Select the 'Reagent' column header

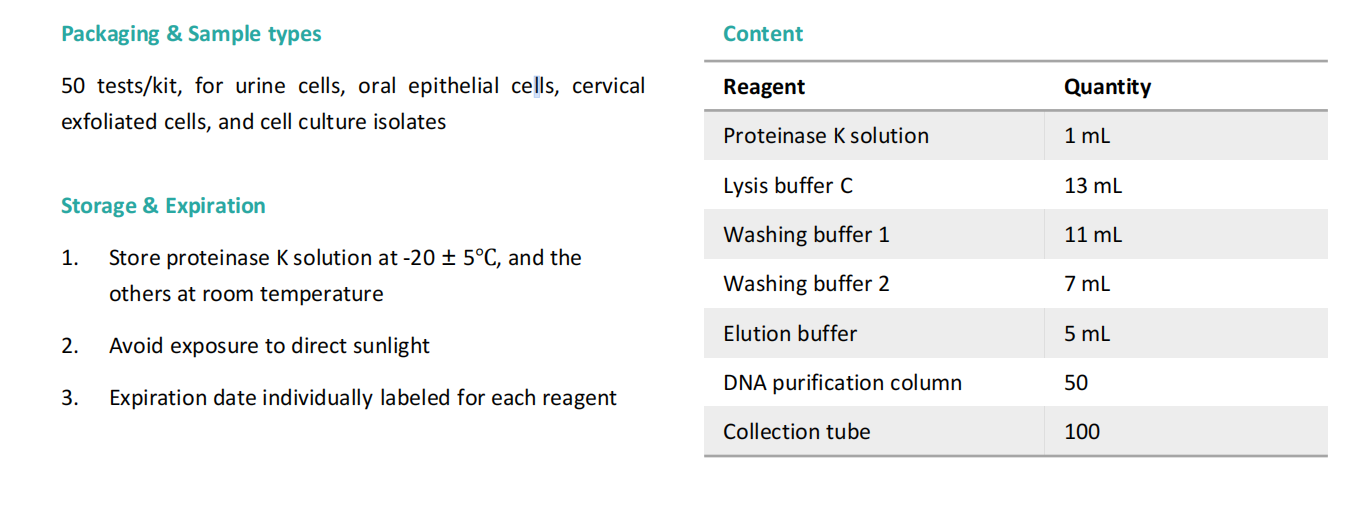(764, 87)
